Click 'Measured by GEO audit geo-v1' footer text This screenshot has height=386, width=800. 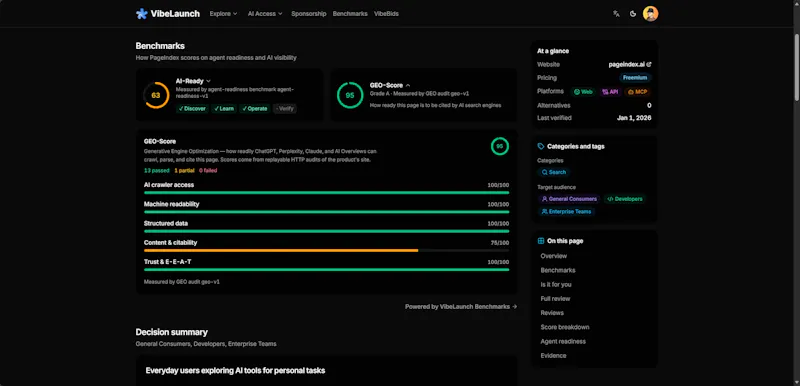(x=182, y=282)
